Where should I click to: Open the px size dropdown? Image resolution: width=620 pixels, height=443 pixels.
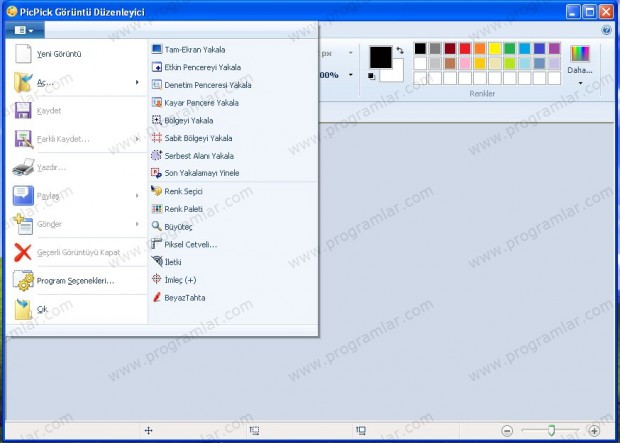[350, 53]
